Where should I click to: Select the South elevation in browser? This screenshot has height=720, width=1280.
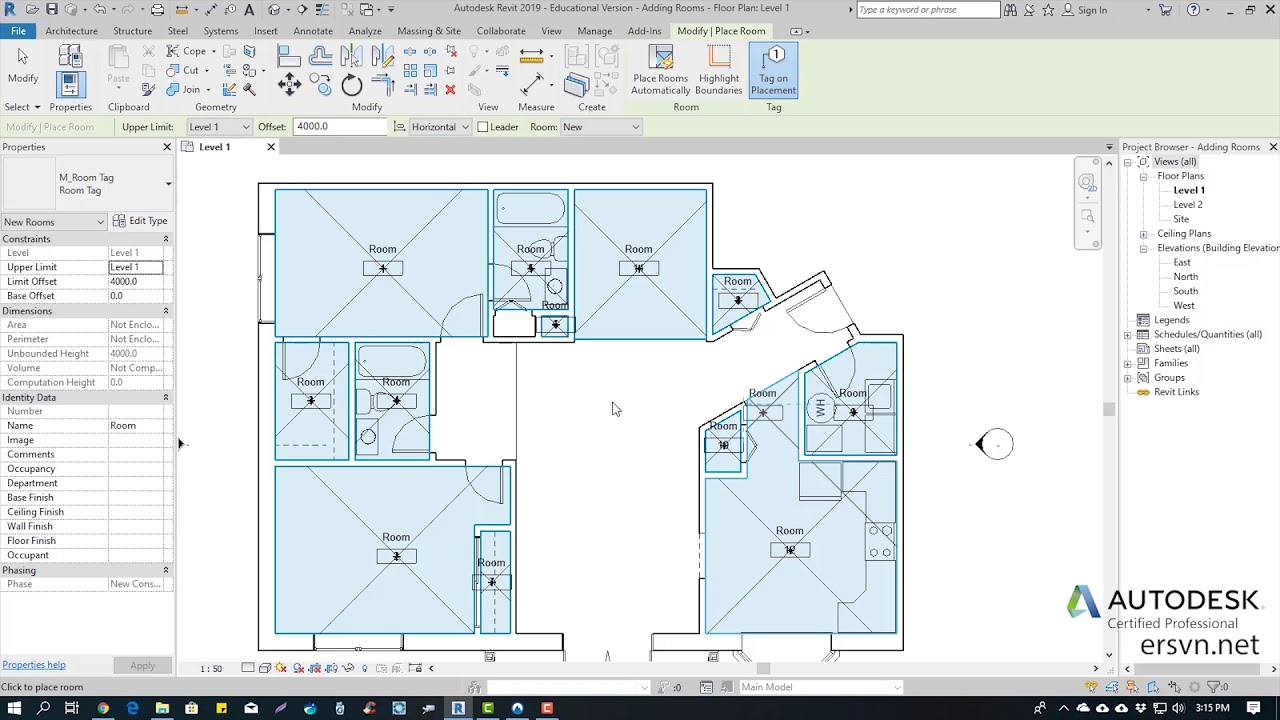click(x=1185, y=291)
